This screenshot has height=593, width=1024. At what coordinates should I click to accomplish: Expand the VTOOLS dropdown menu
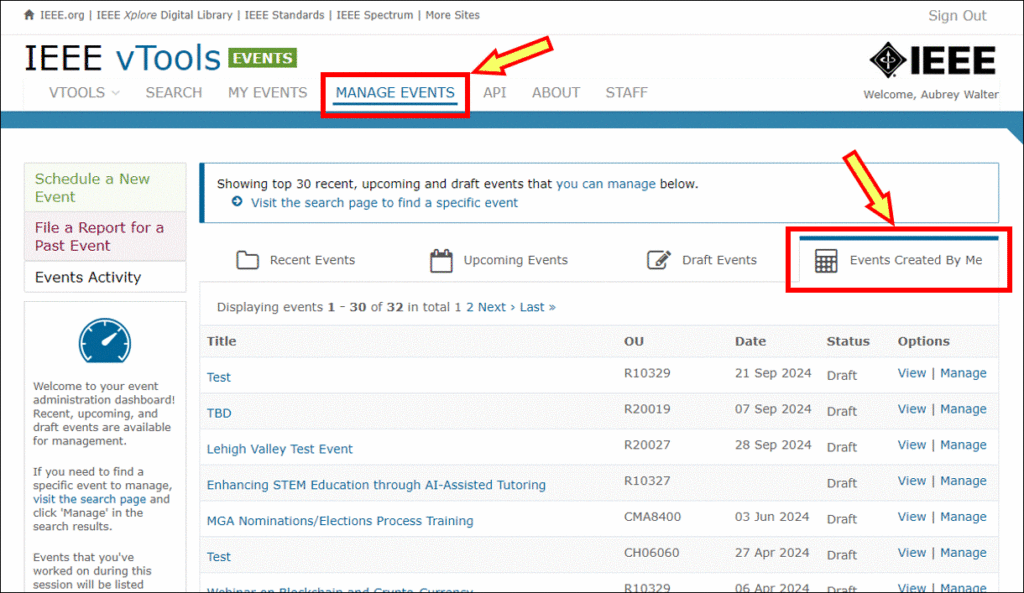[x=84, y=93]
